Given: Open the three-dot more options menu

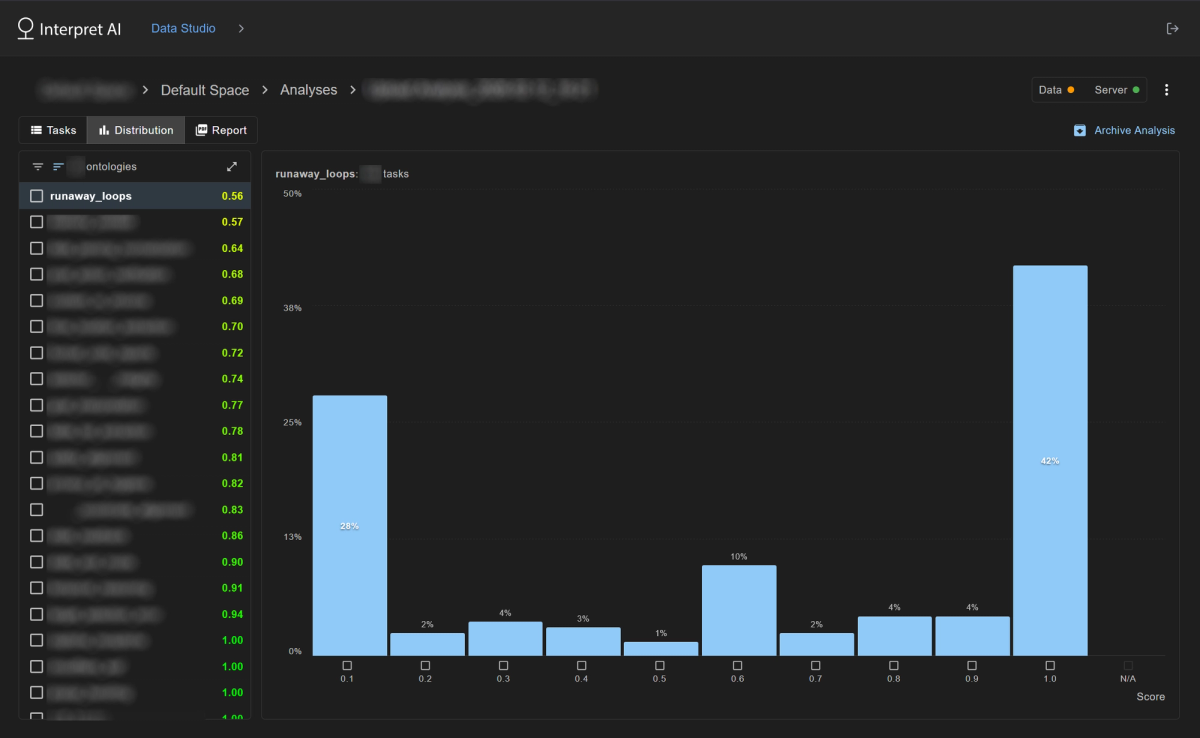Looking at the screenshot, I should tap(1166, 90).
